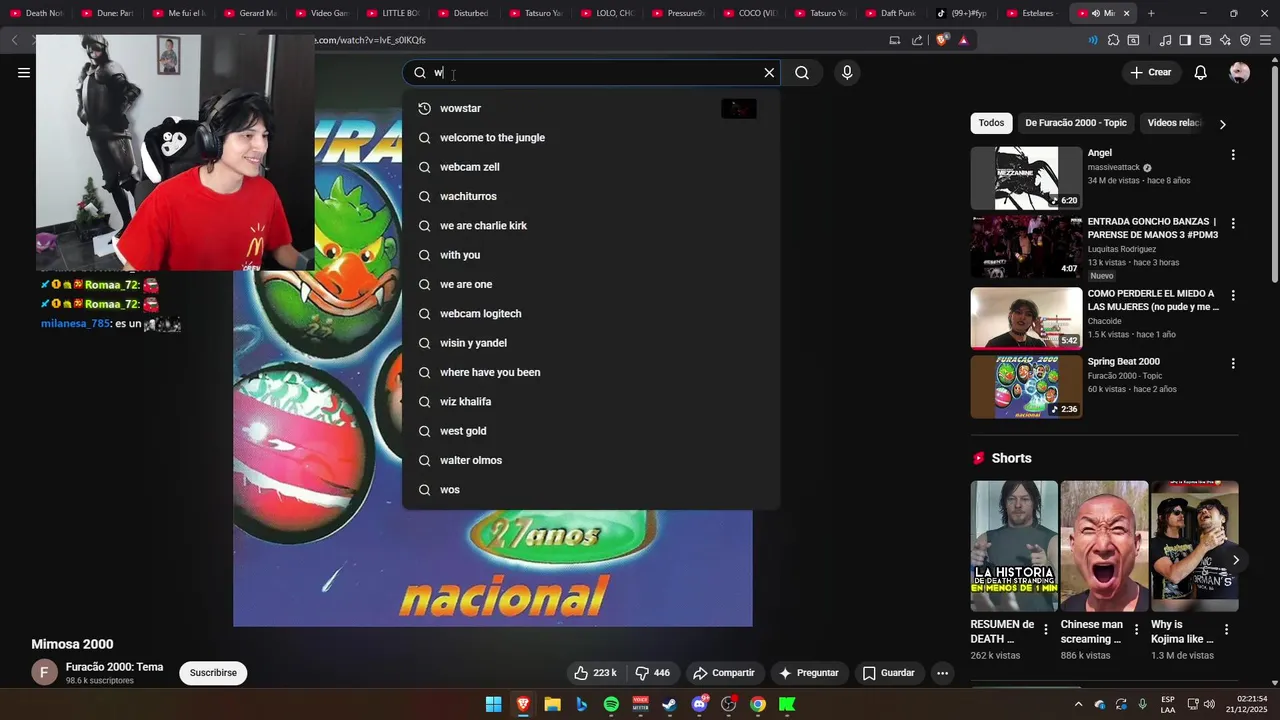Open the Chinese man screaming short
Viewport: 1280px width, 720px height.
coord(1104,546)
